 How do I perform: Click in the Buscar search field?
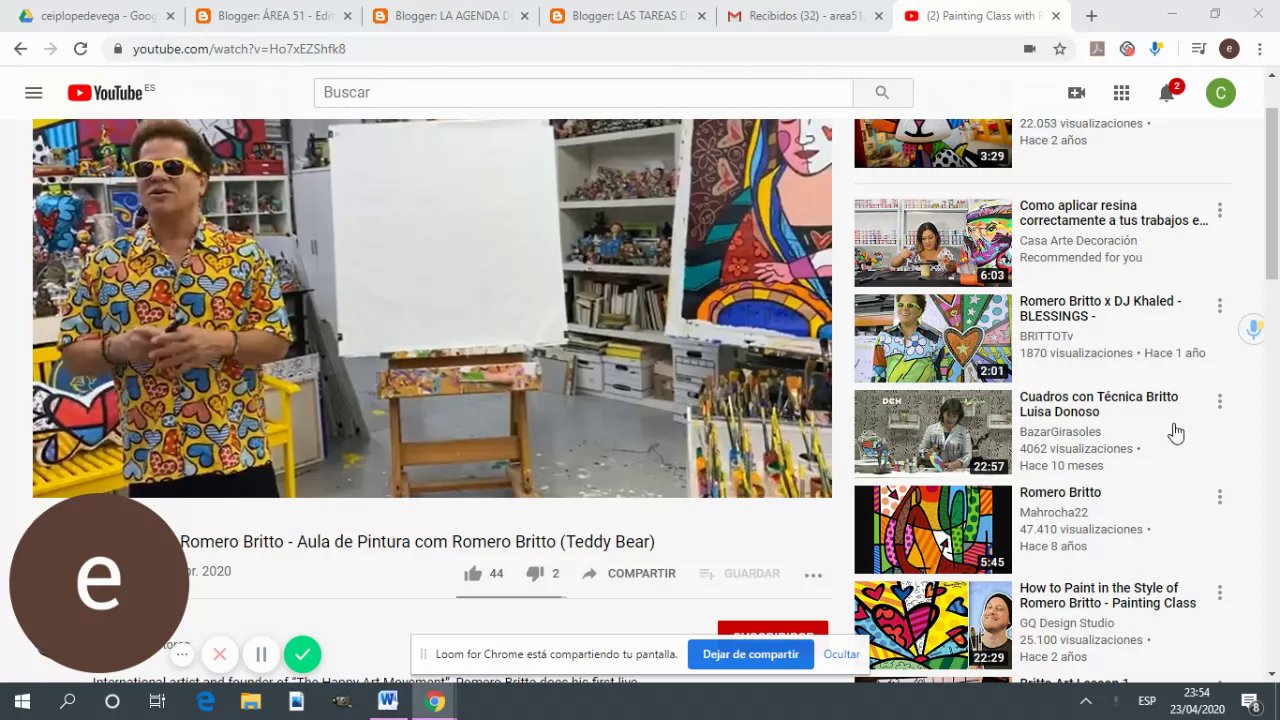(584, 92)
